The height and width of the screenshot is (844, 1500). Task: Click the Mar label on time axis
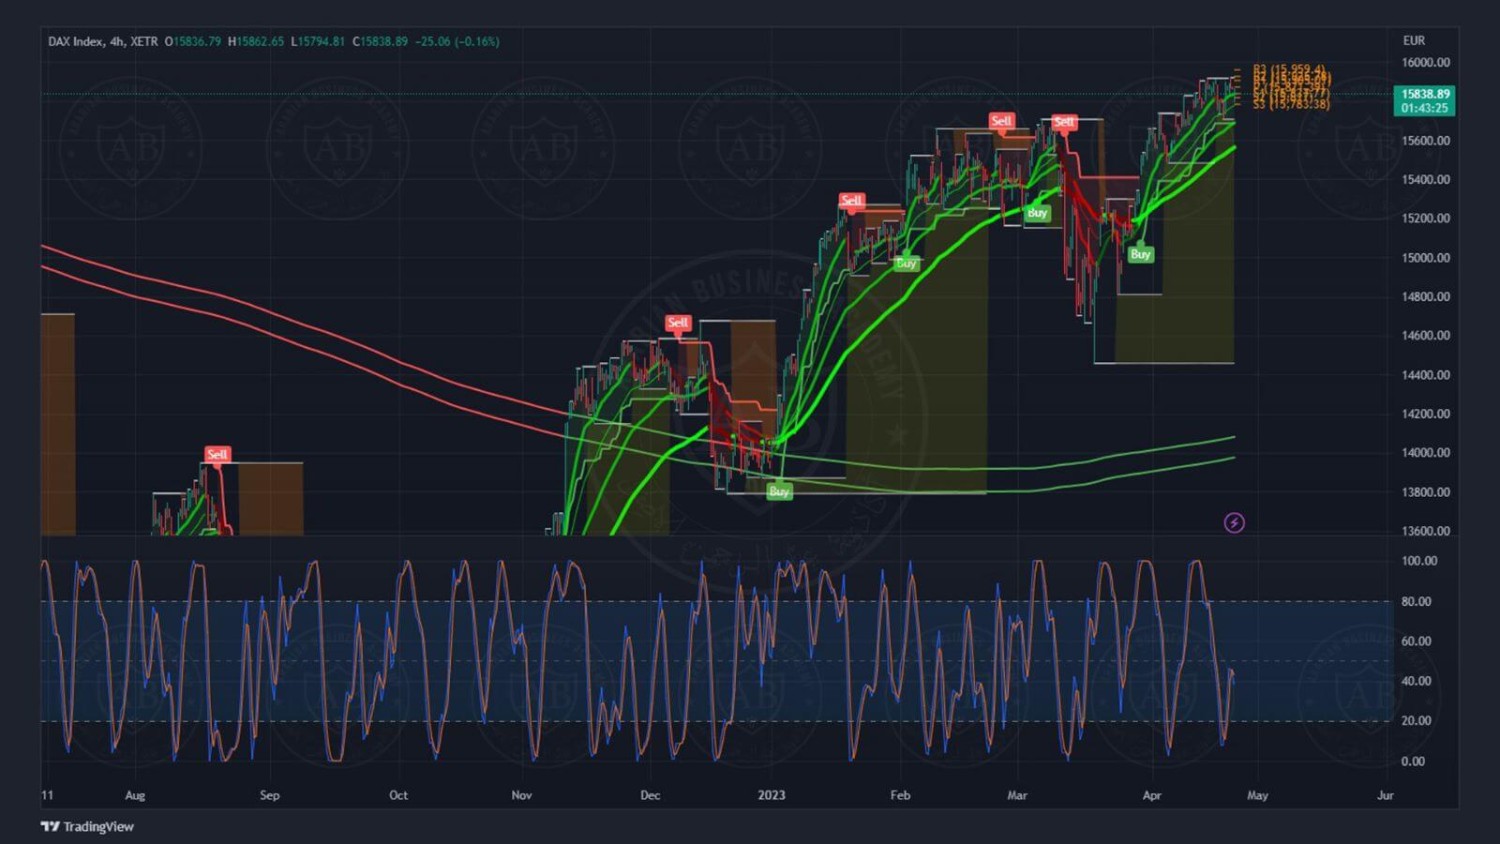click(x=1017, y=796)
